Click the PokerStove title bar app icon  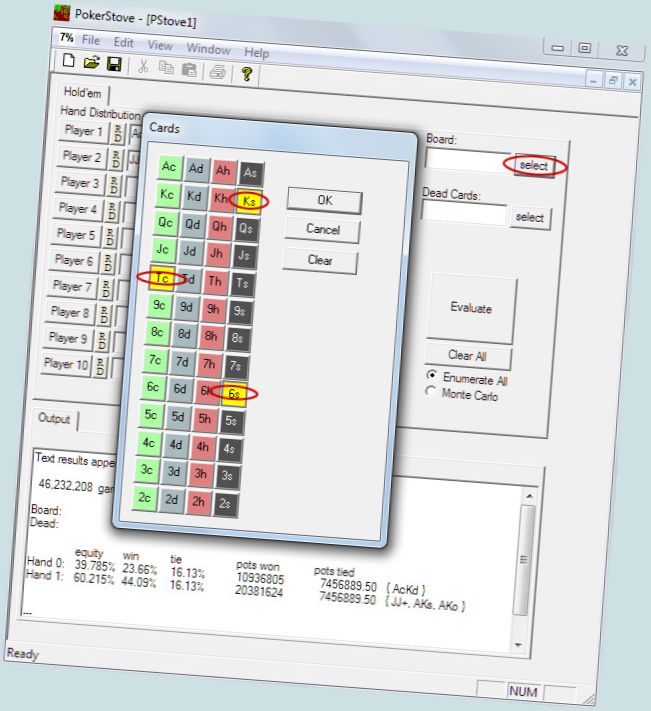62,13
